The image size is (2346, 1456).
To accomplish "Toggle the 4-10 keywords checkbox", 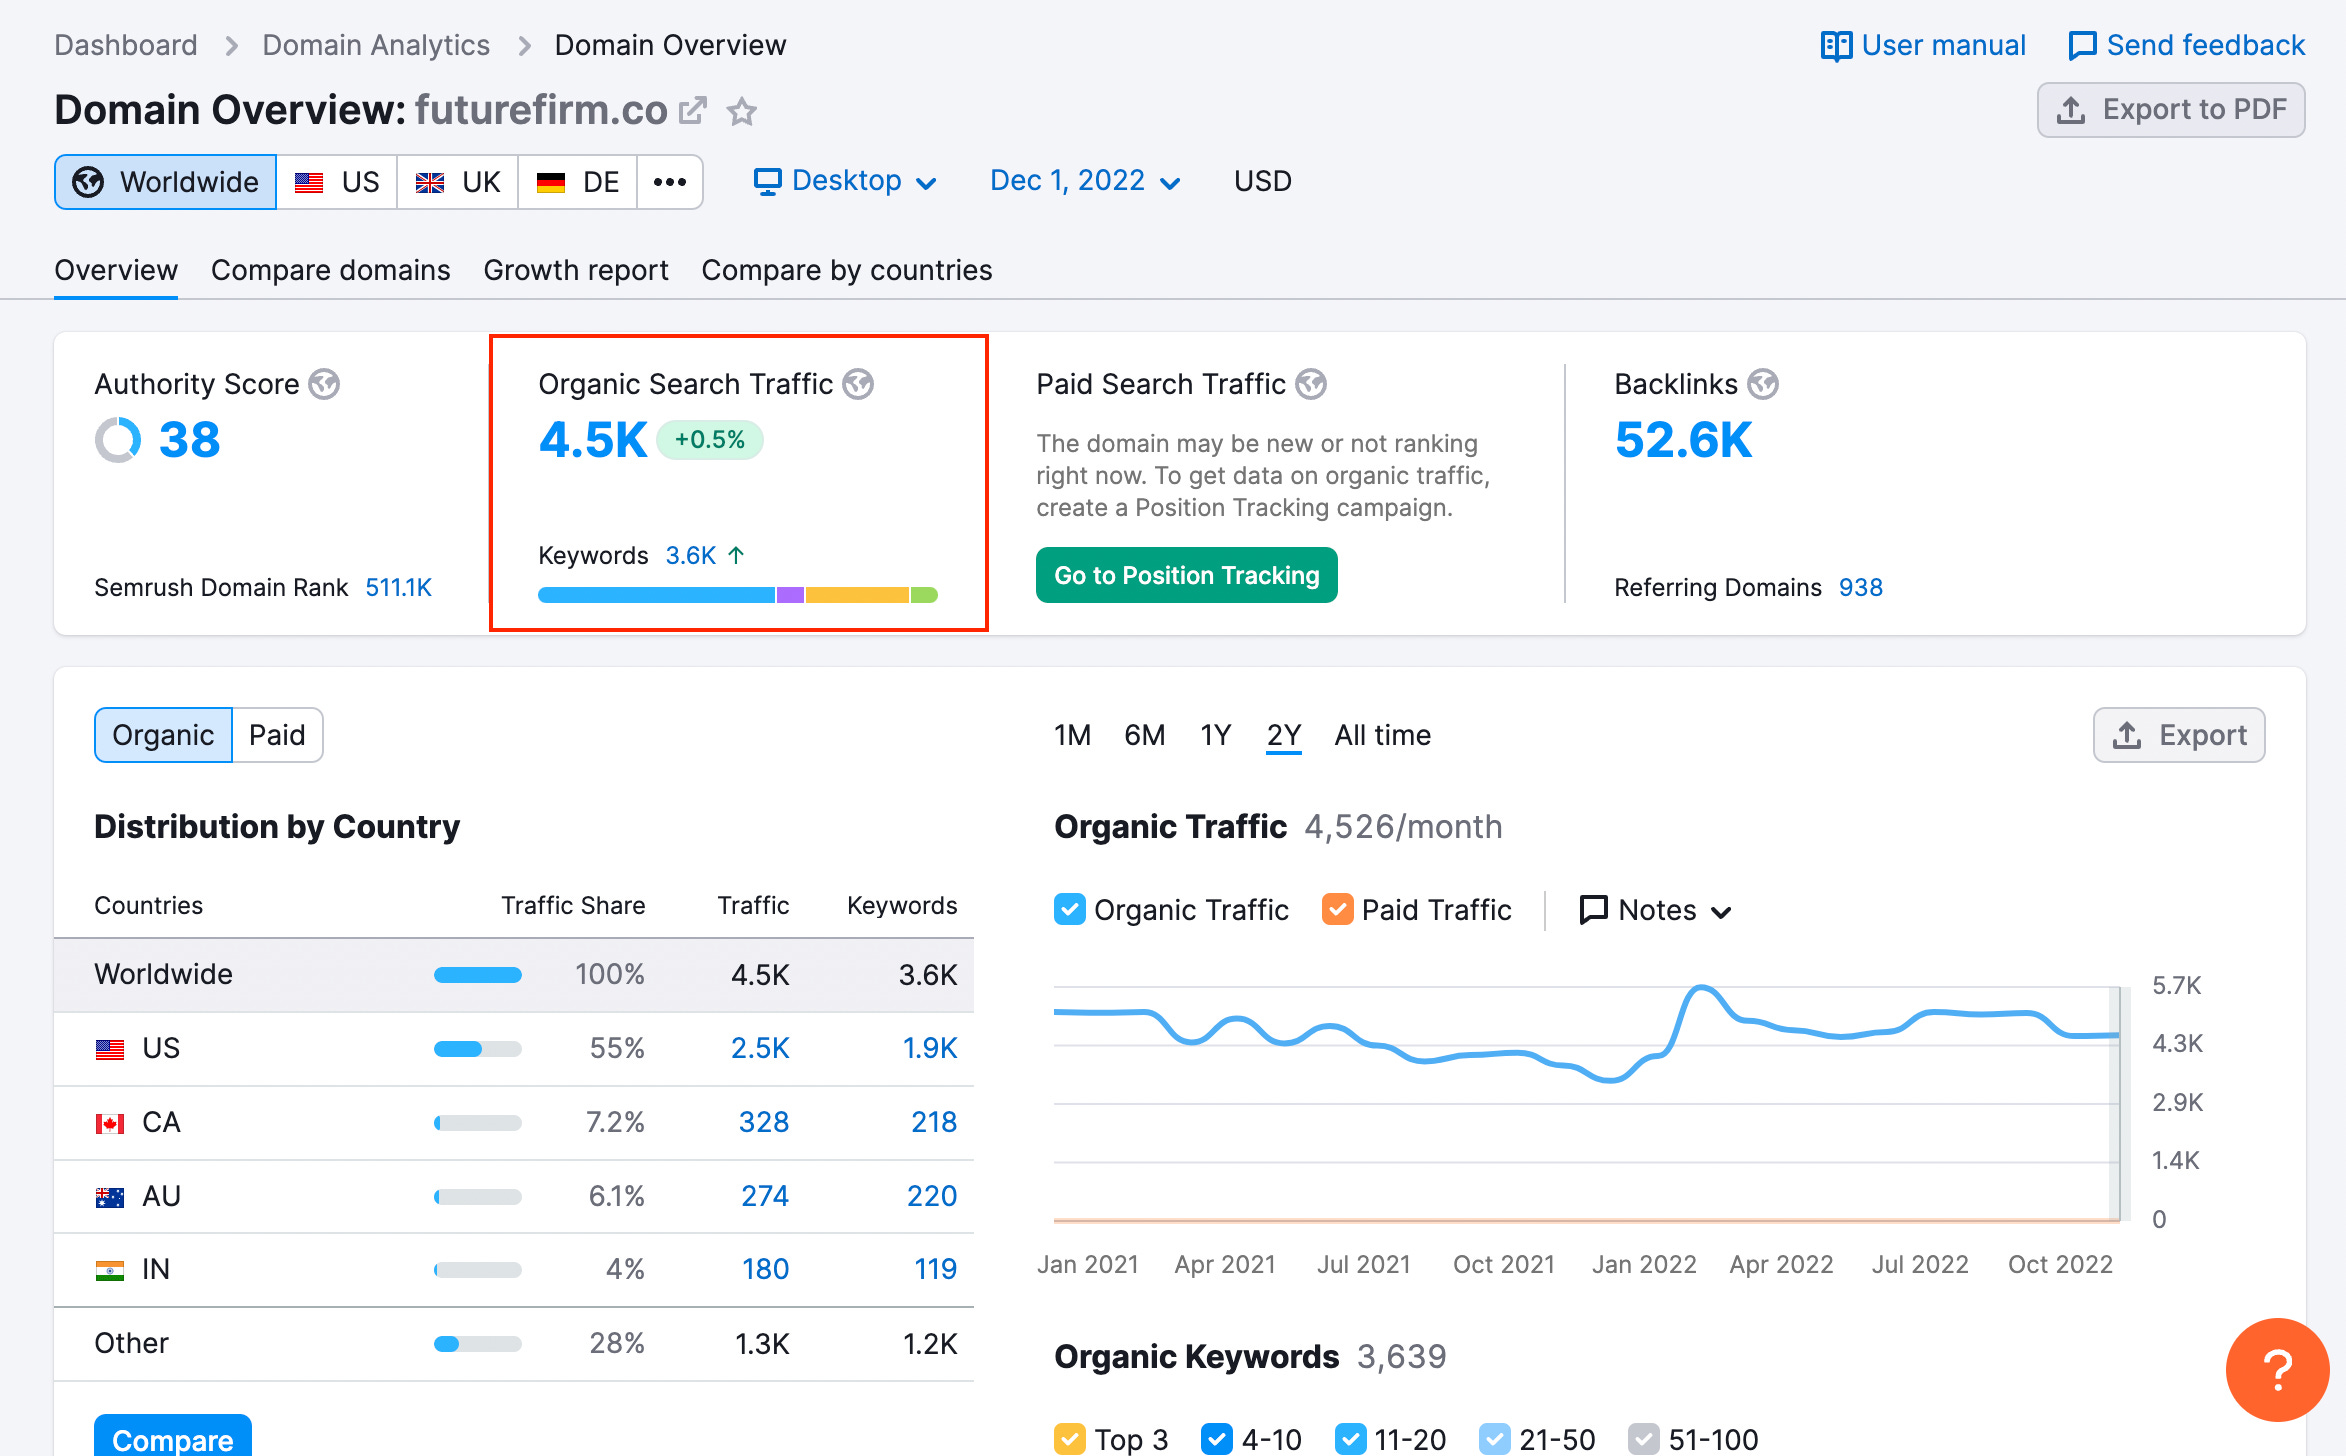I will [x=1217, y=1439].
